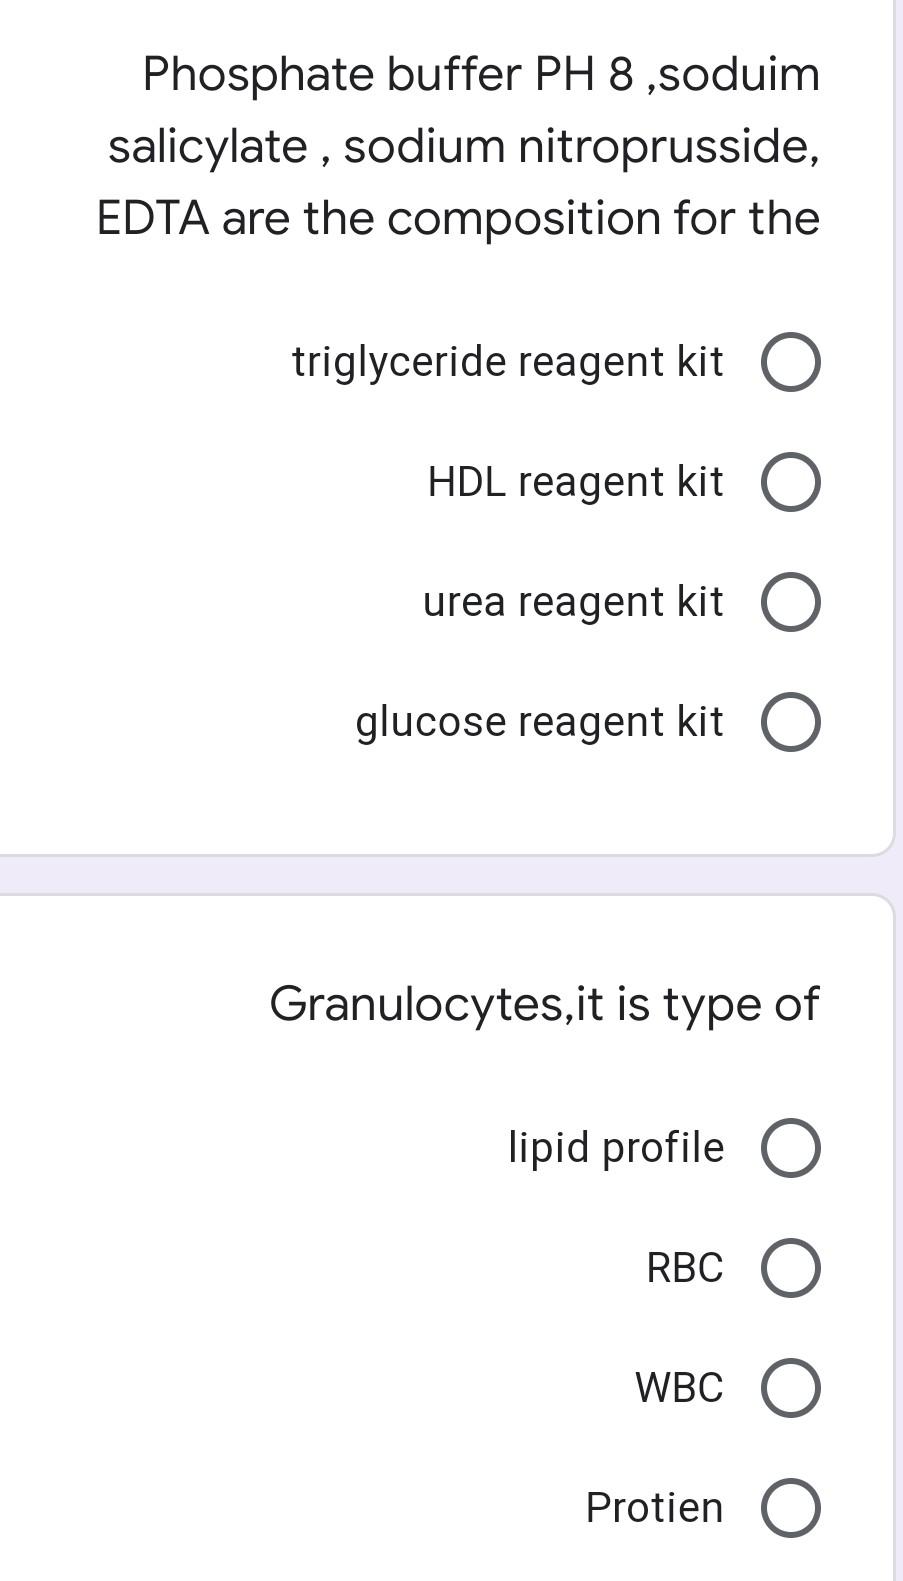This screenshot has height=1581, width=903.
Task: Pick the glucose reagent kit radio circle
Action: point(791,723)
